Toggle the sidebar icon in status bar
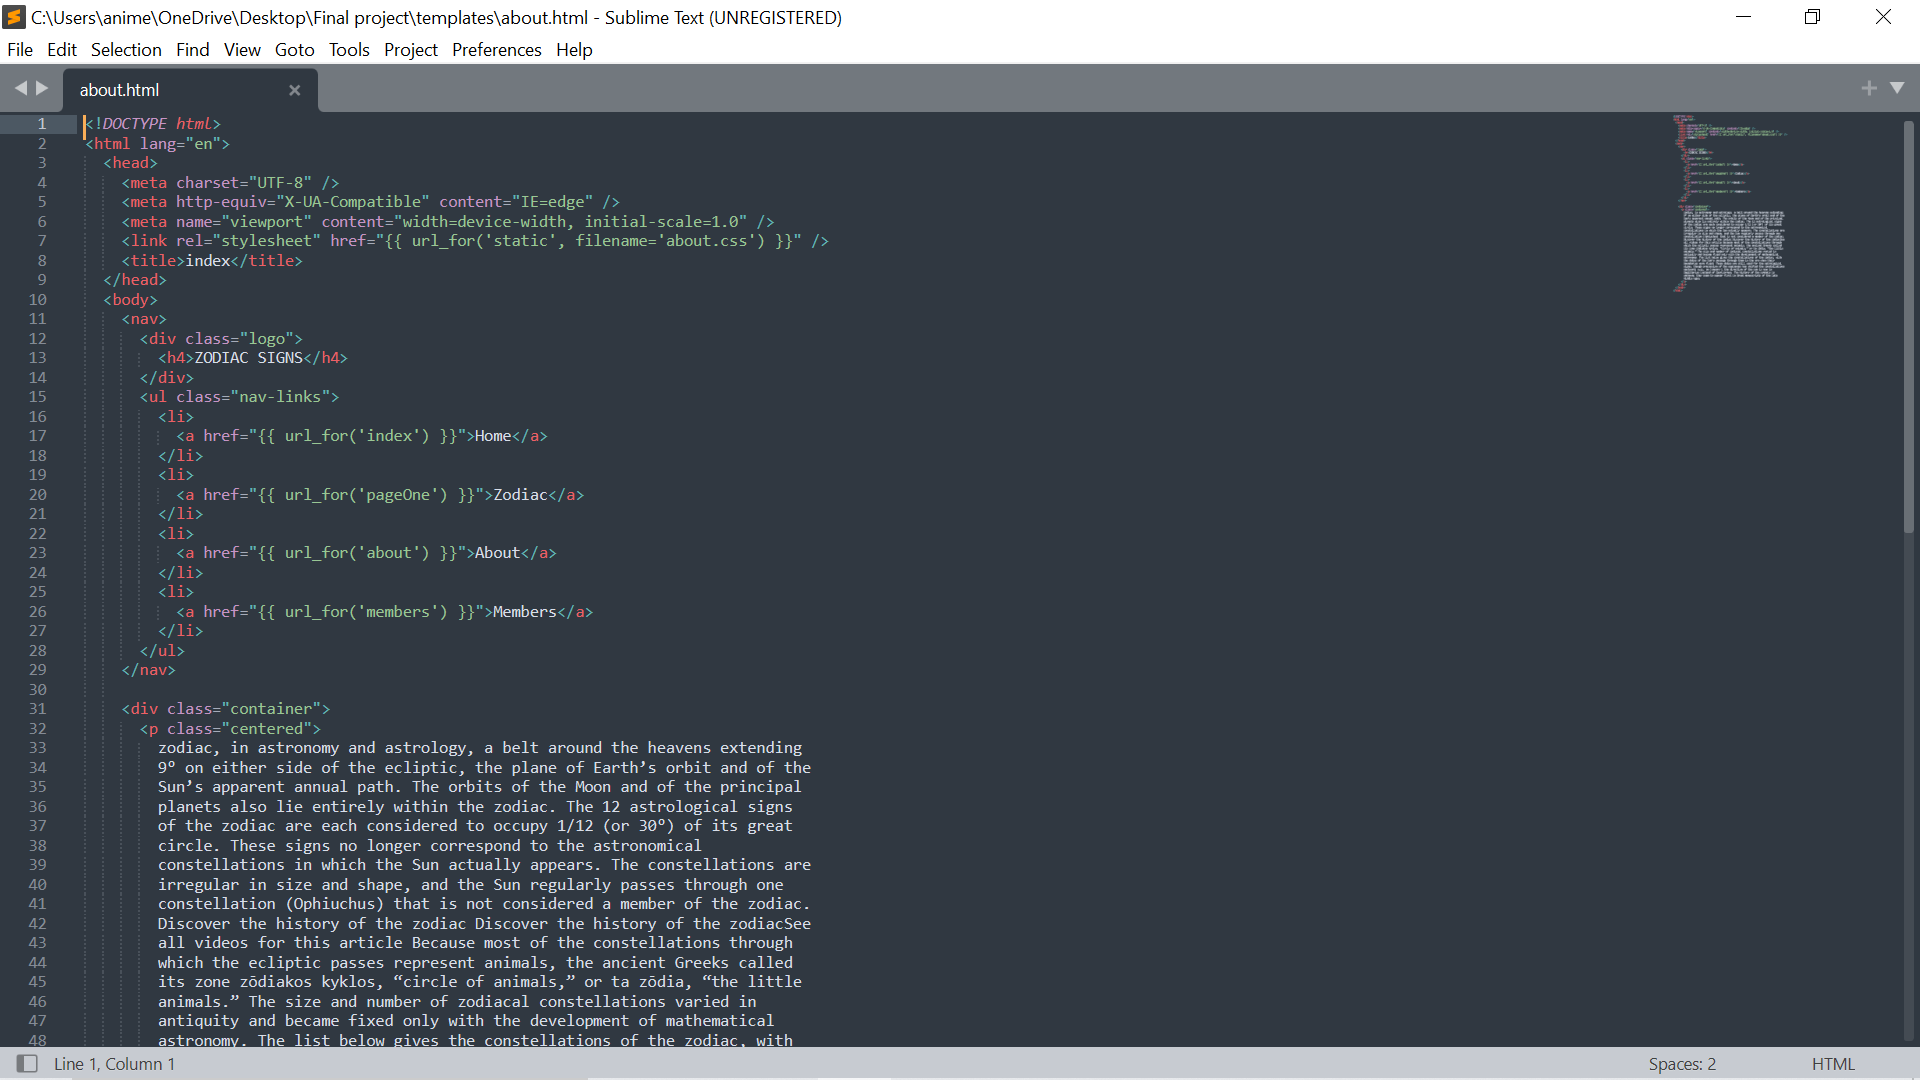Viewport: 1920px width, 1080px height. pos(27,1064)
